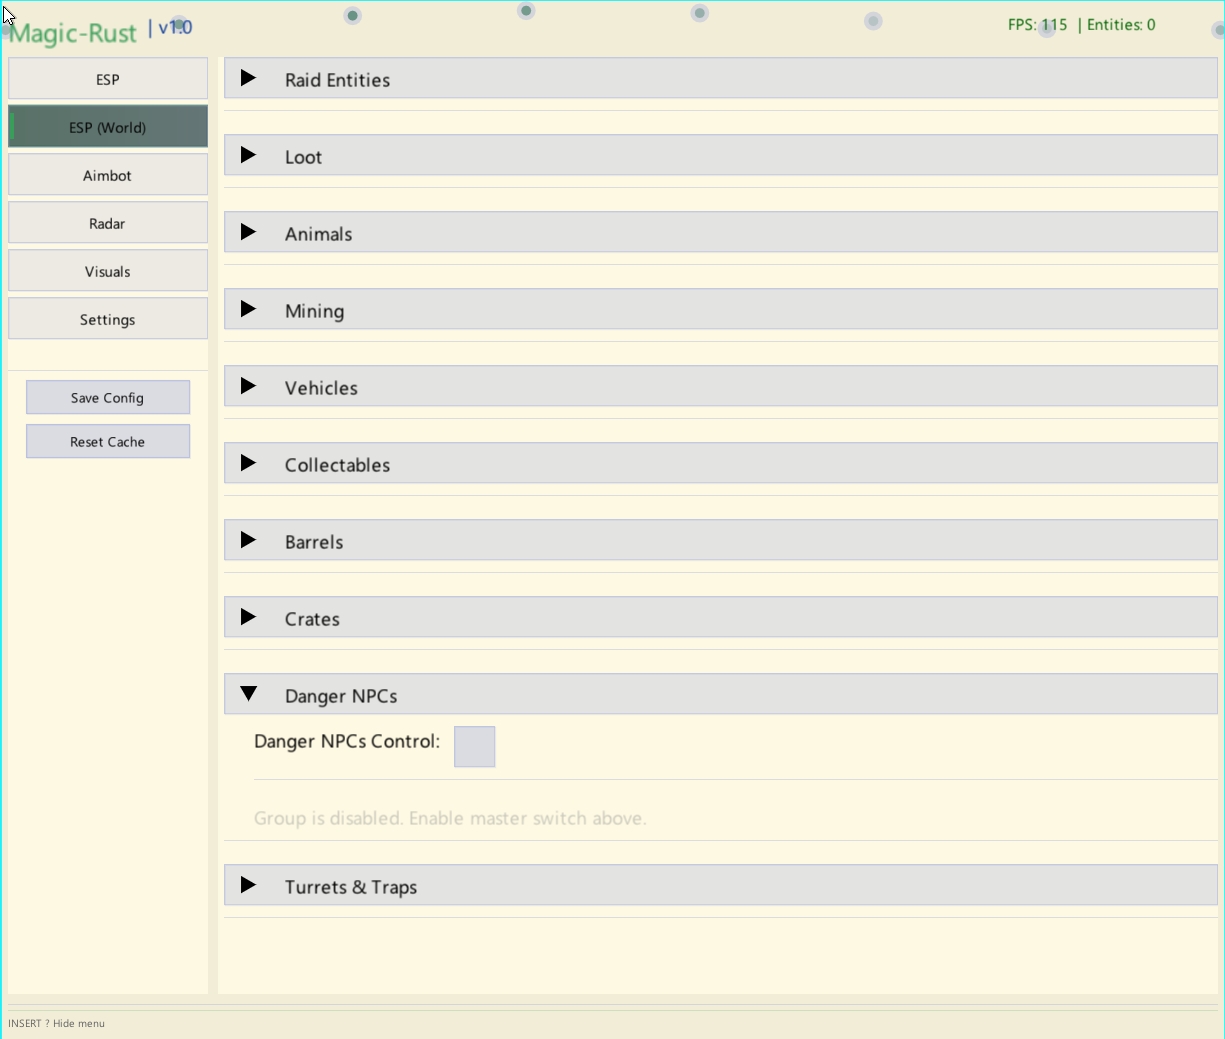Click the Magic-Rust logo title
The image size is (1225, 1039).
pos(73,33)
